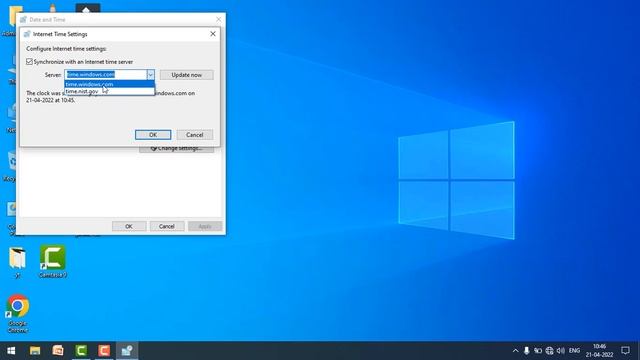Cancel the Internet Time Settings dialog

(195, 135)
